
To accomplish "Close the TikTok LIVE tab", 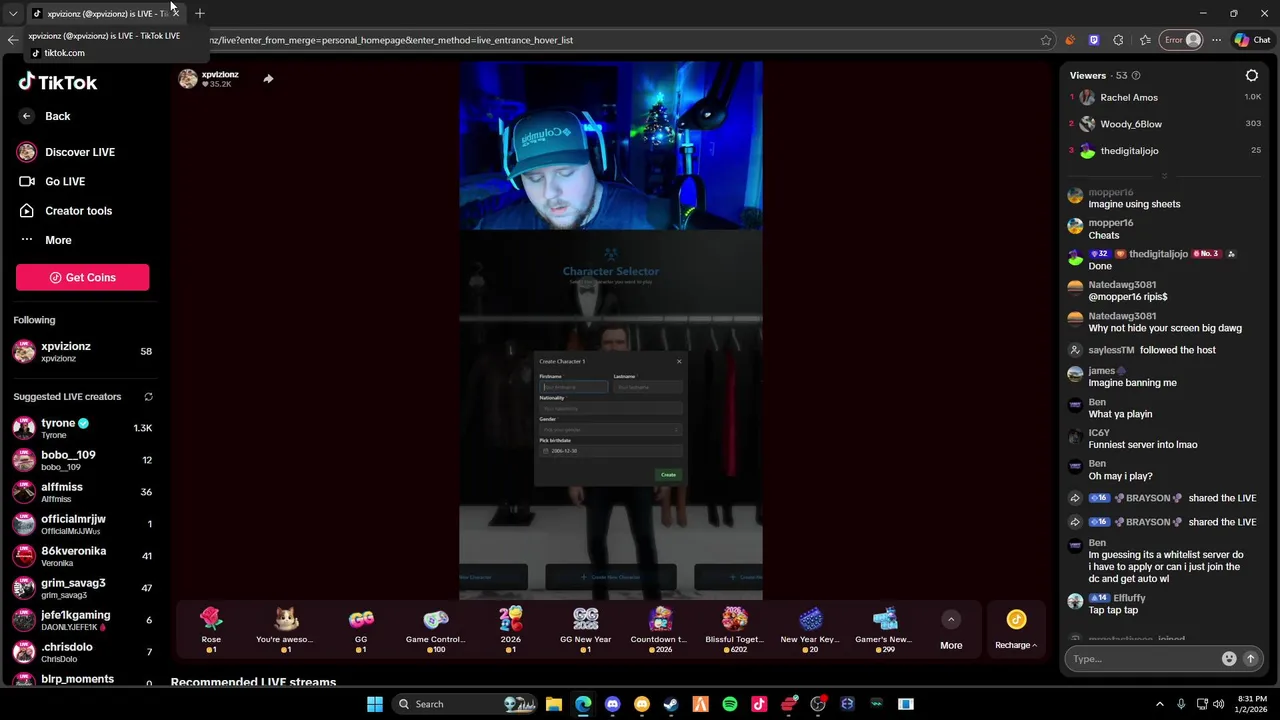I will (175, 13).
